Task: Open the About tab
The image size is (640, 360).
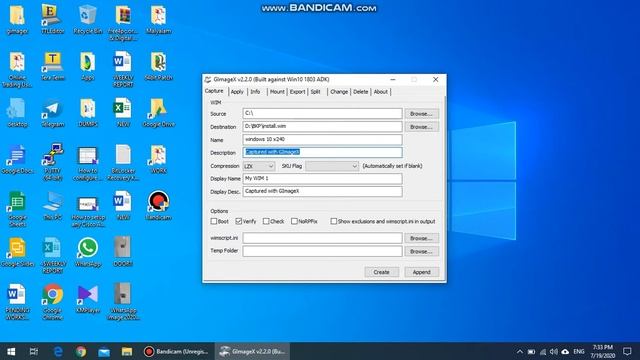Action: tap(380, 92)
